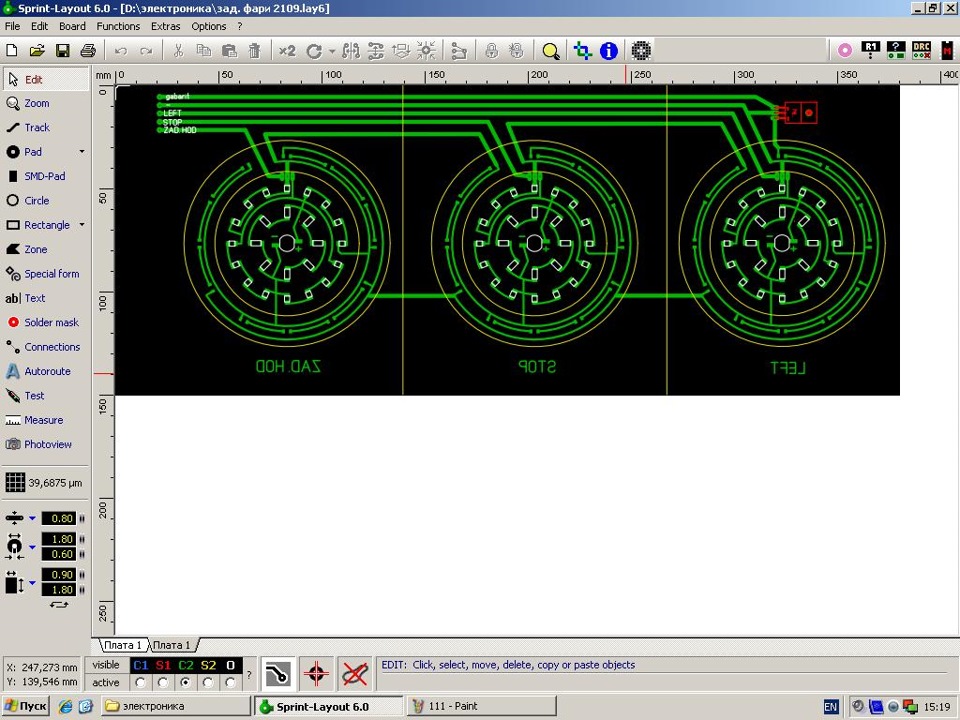Viewport: 960px width, 720px height.
Task: Duplicate selection with x2 icon
Action: (287, 51)
